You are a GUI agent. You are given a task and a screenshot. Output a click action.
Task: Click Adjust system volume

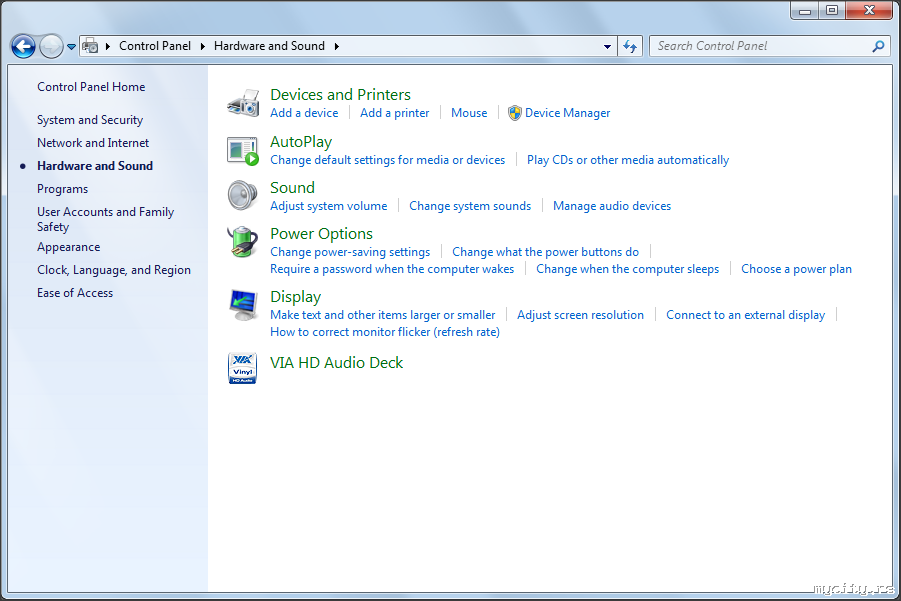click(329, 206)
